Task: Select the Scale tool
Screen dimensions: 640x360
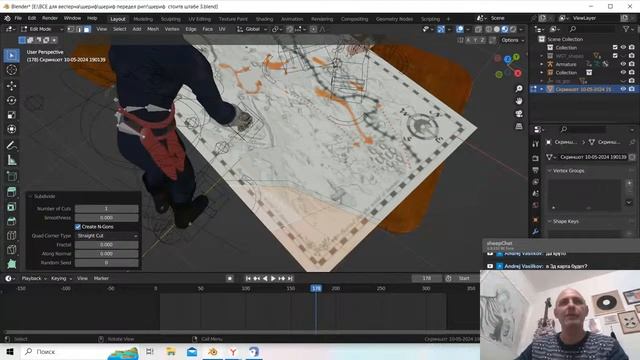Action: click(11, 115)
